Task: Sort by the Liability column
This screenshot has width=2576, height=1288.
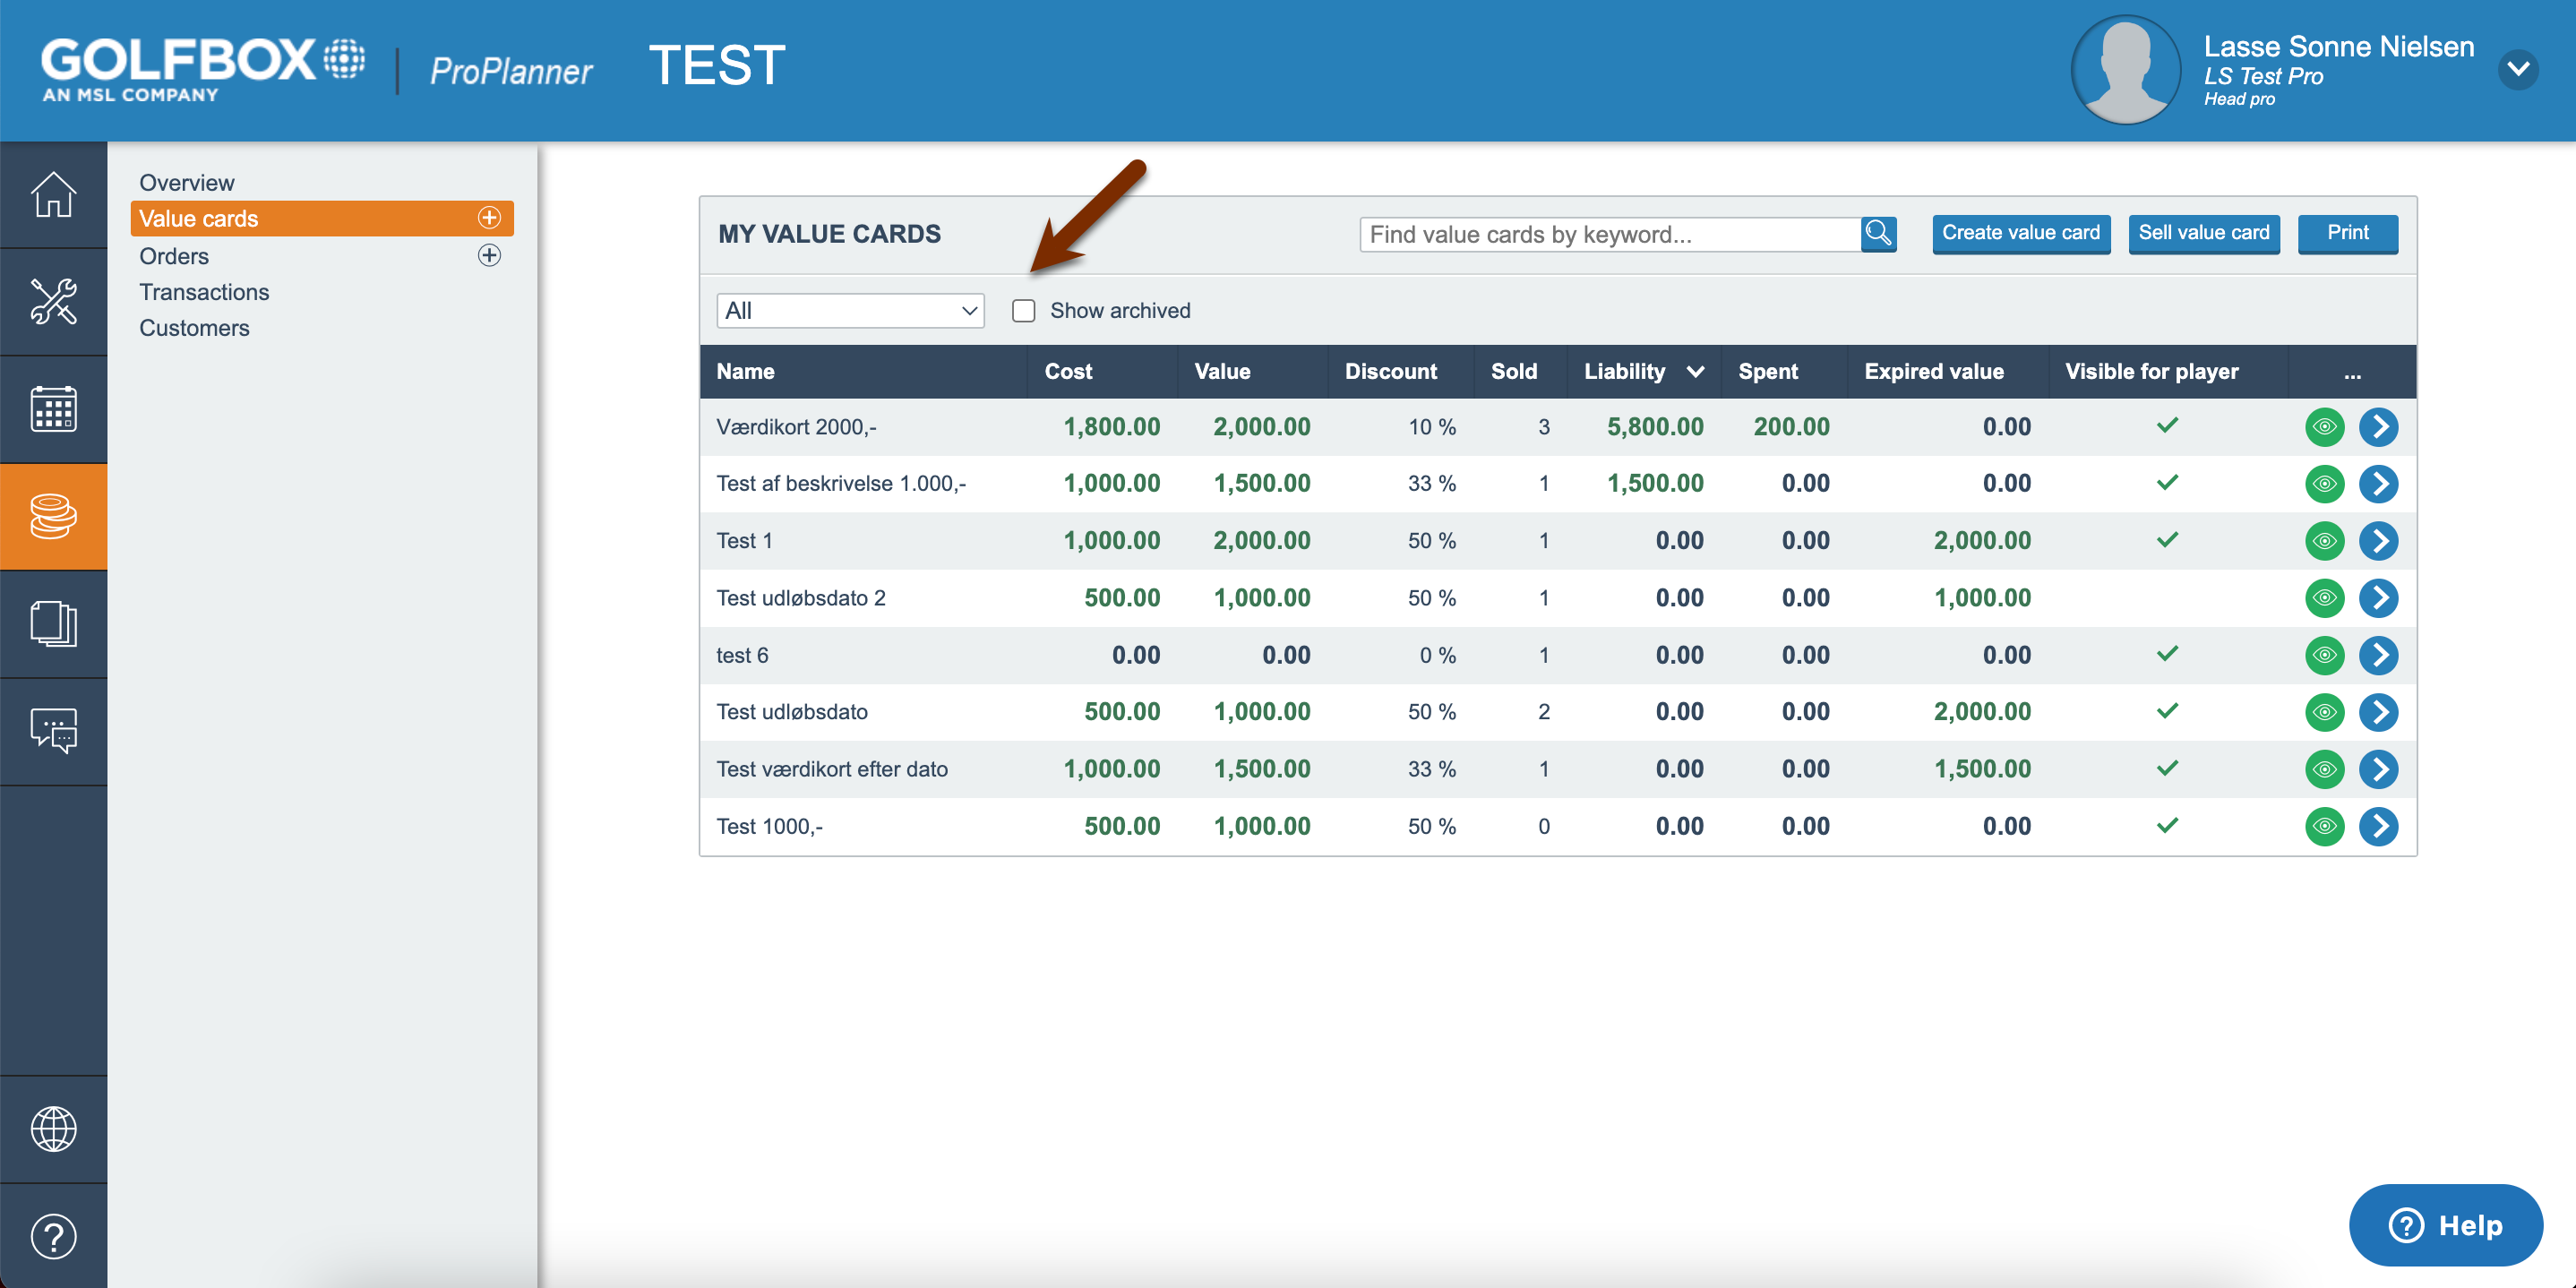Action: (x=1643, y=372)
